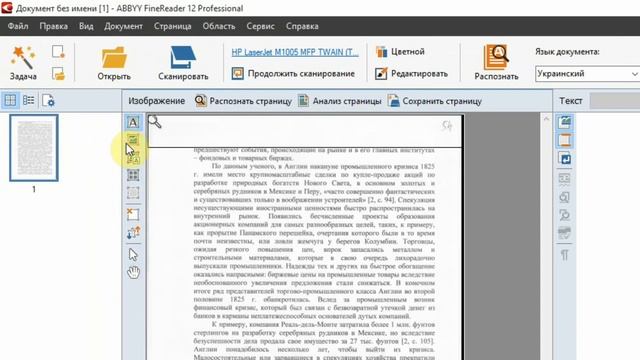Click the Открыть folder button
The image size is (640, 360).
pyautogui.click(x=114, y=62)
